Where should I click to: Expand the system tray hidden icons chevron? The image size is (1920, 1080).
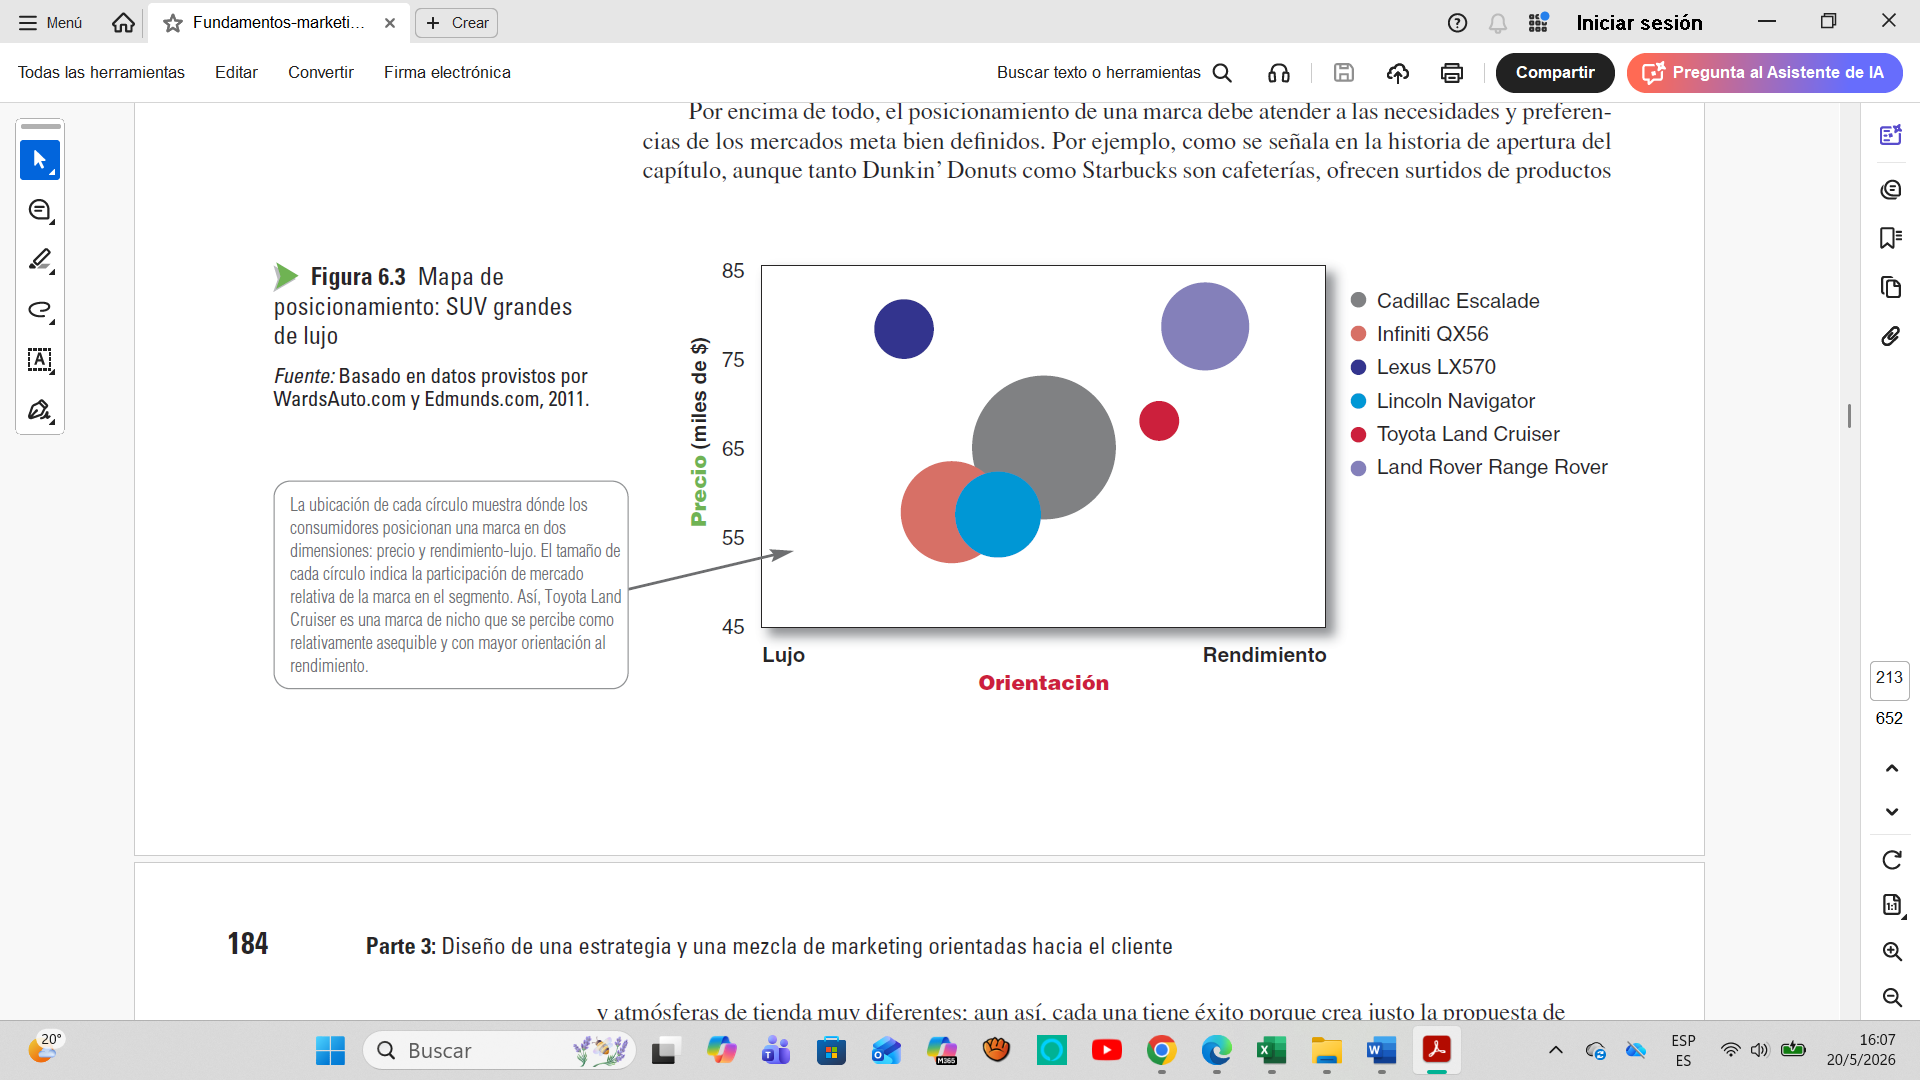1555,1050
